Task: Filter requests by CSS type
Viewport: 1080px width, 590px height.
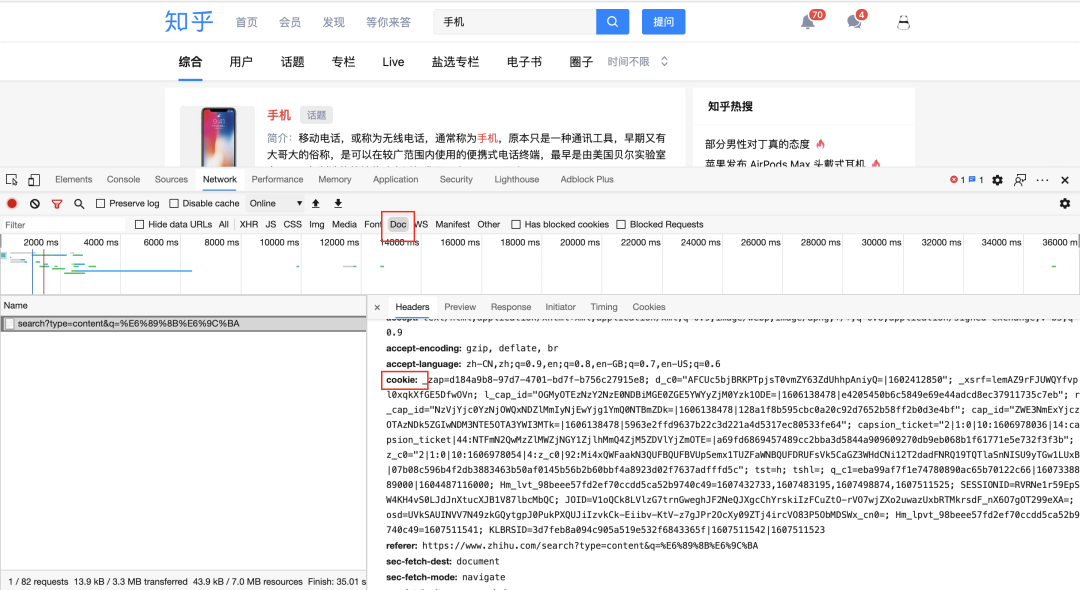Action: point(293,224)
